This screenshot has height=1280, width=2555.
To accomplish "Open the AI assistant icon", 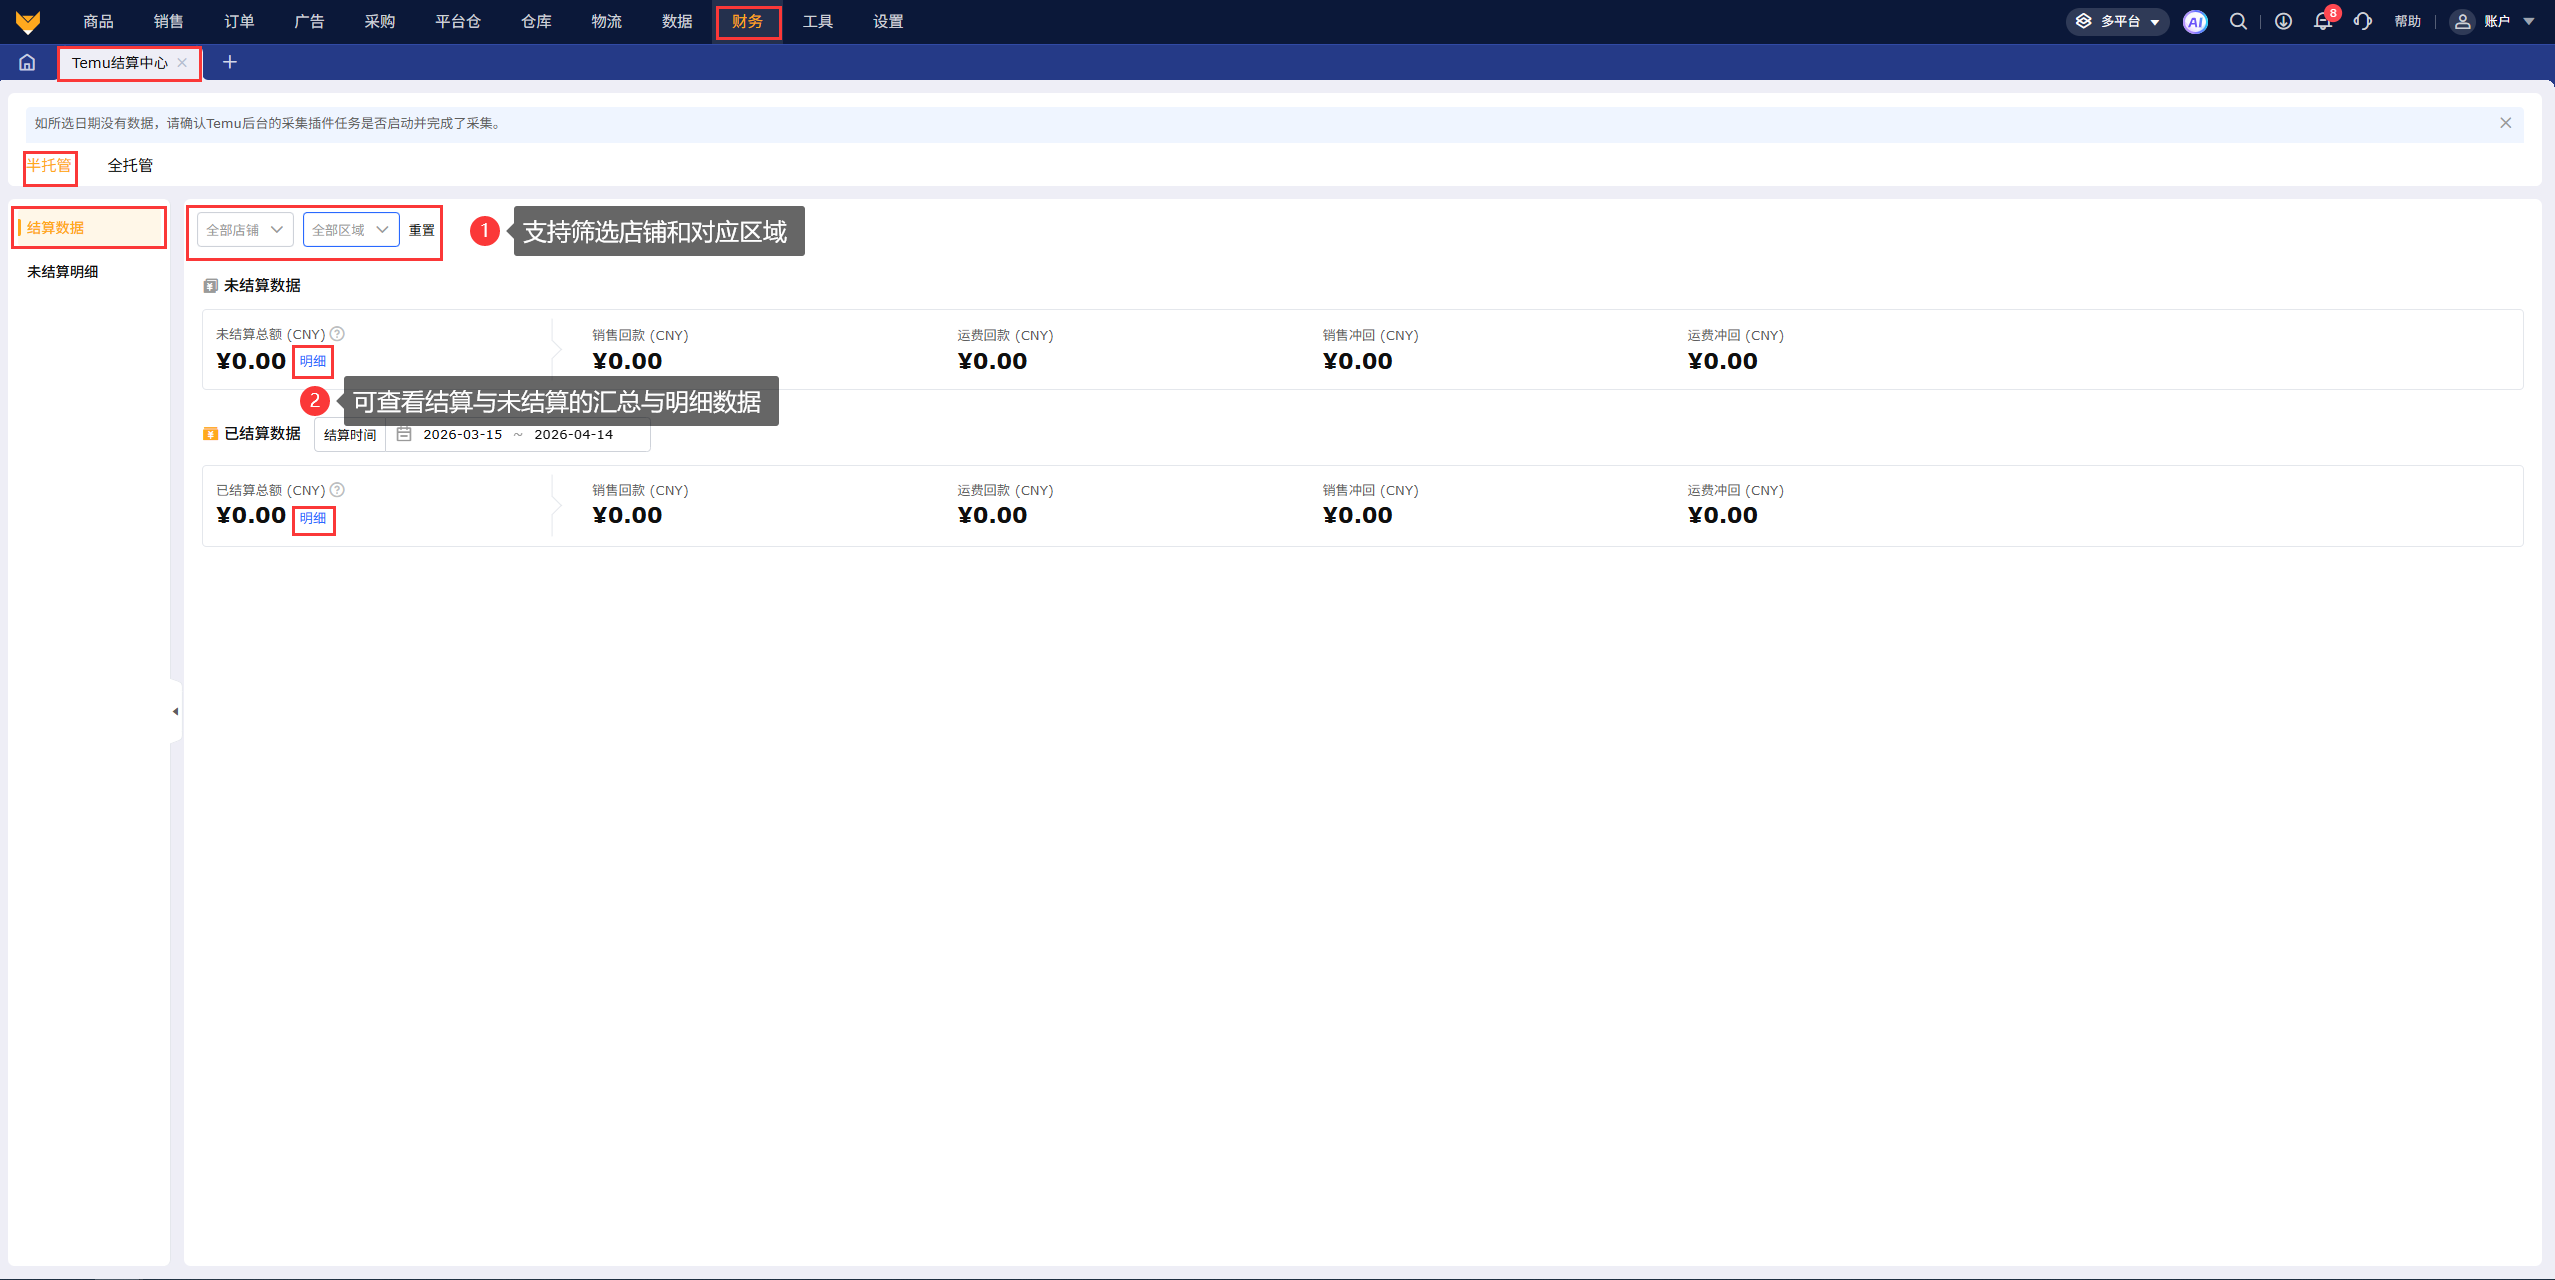I will point(2195,22).
